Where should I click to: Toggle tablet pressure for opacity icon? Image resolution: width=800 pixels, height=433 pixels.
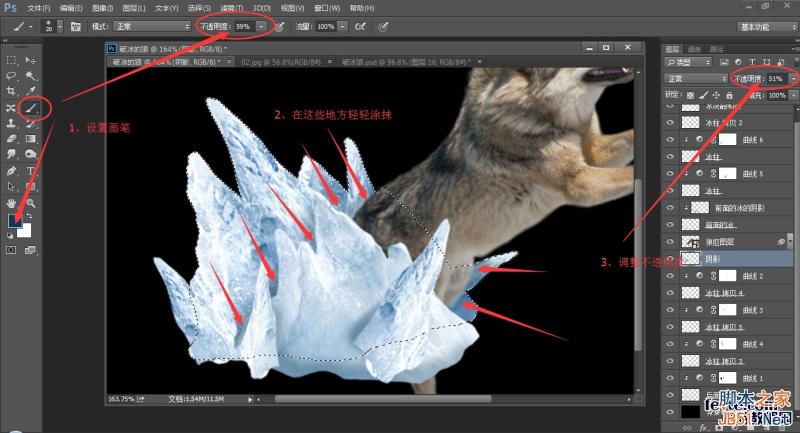pos(280,27)
